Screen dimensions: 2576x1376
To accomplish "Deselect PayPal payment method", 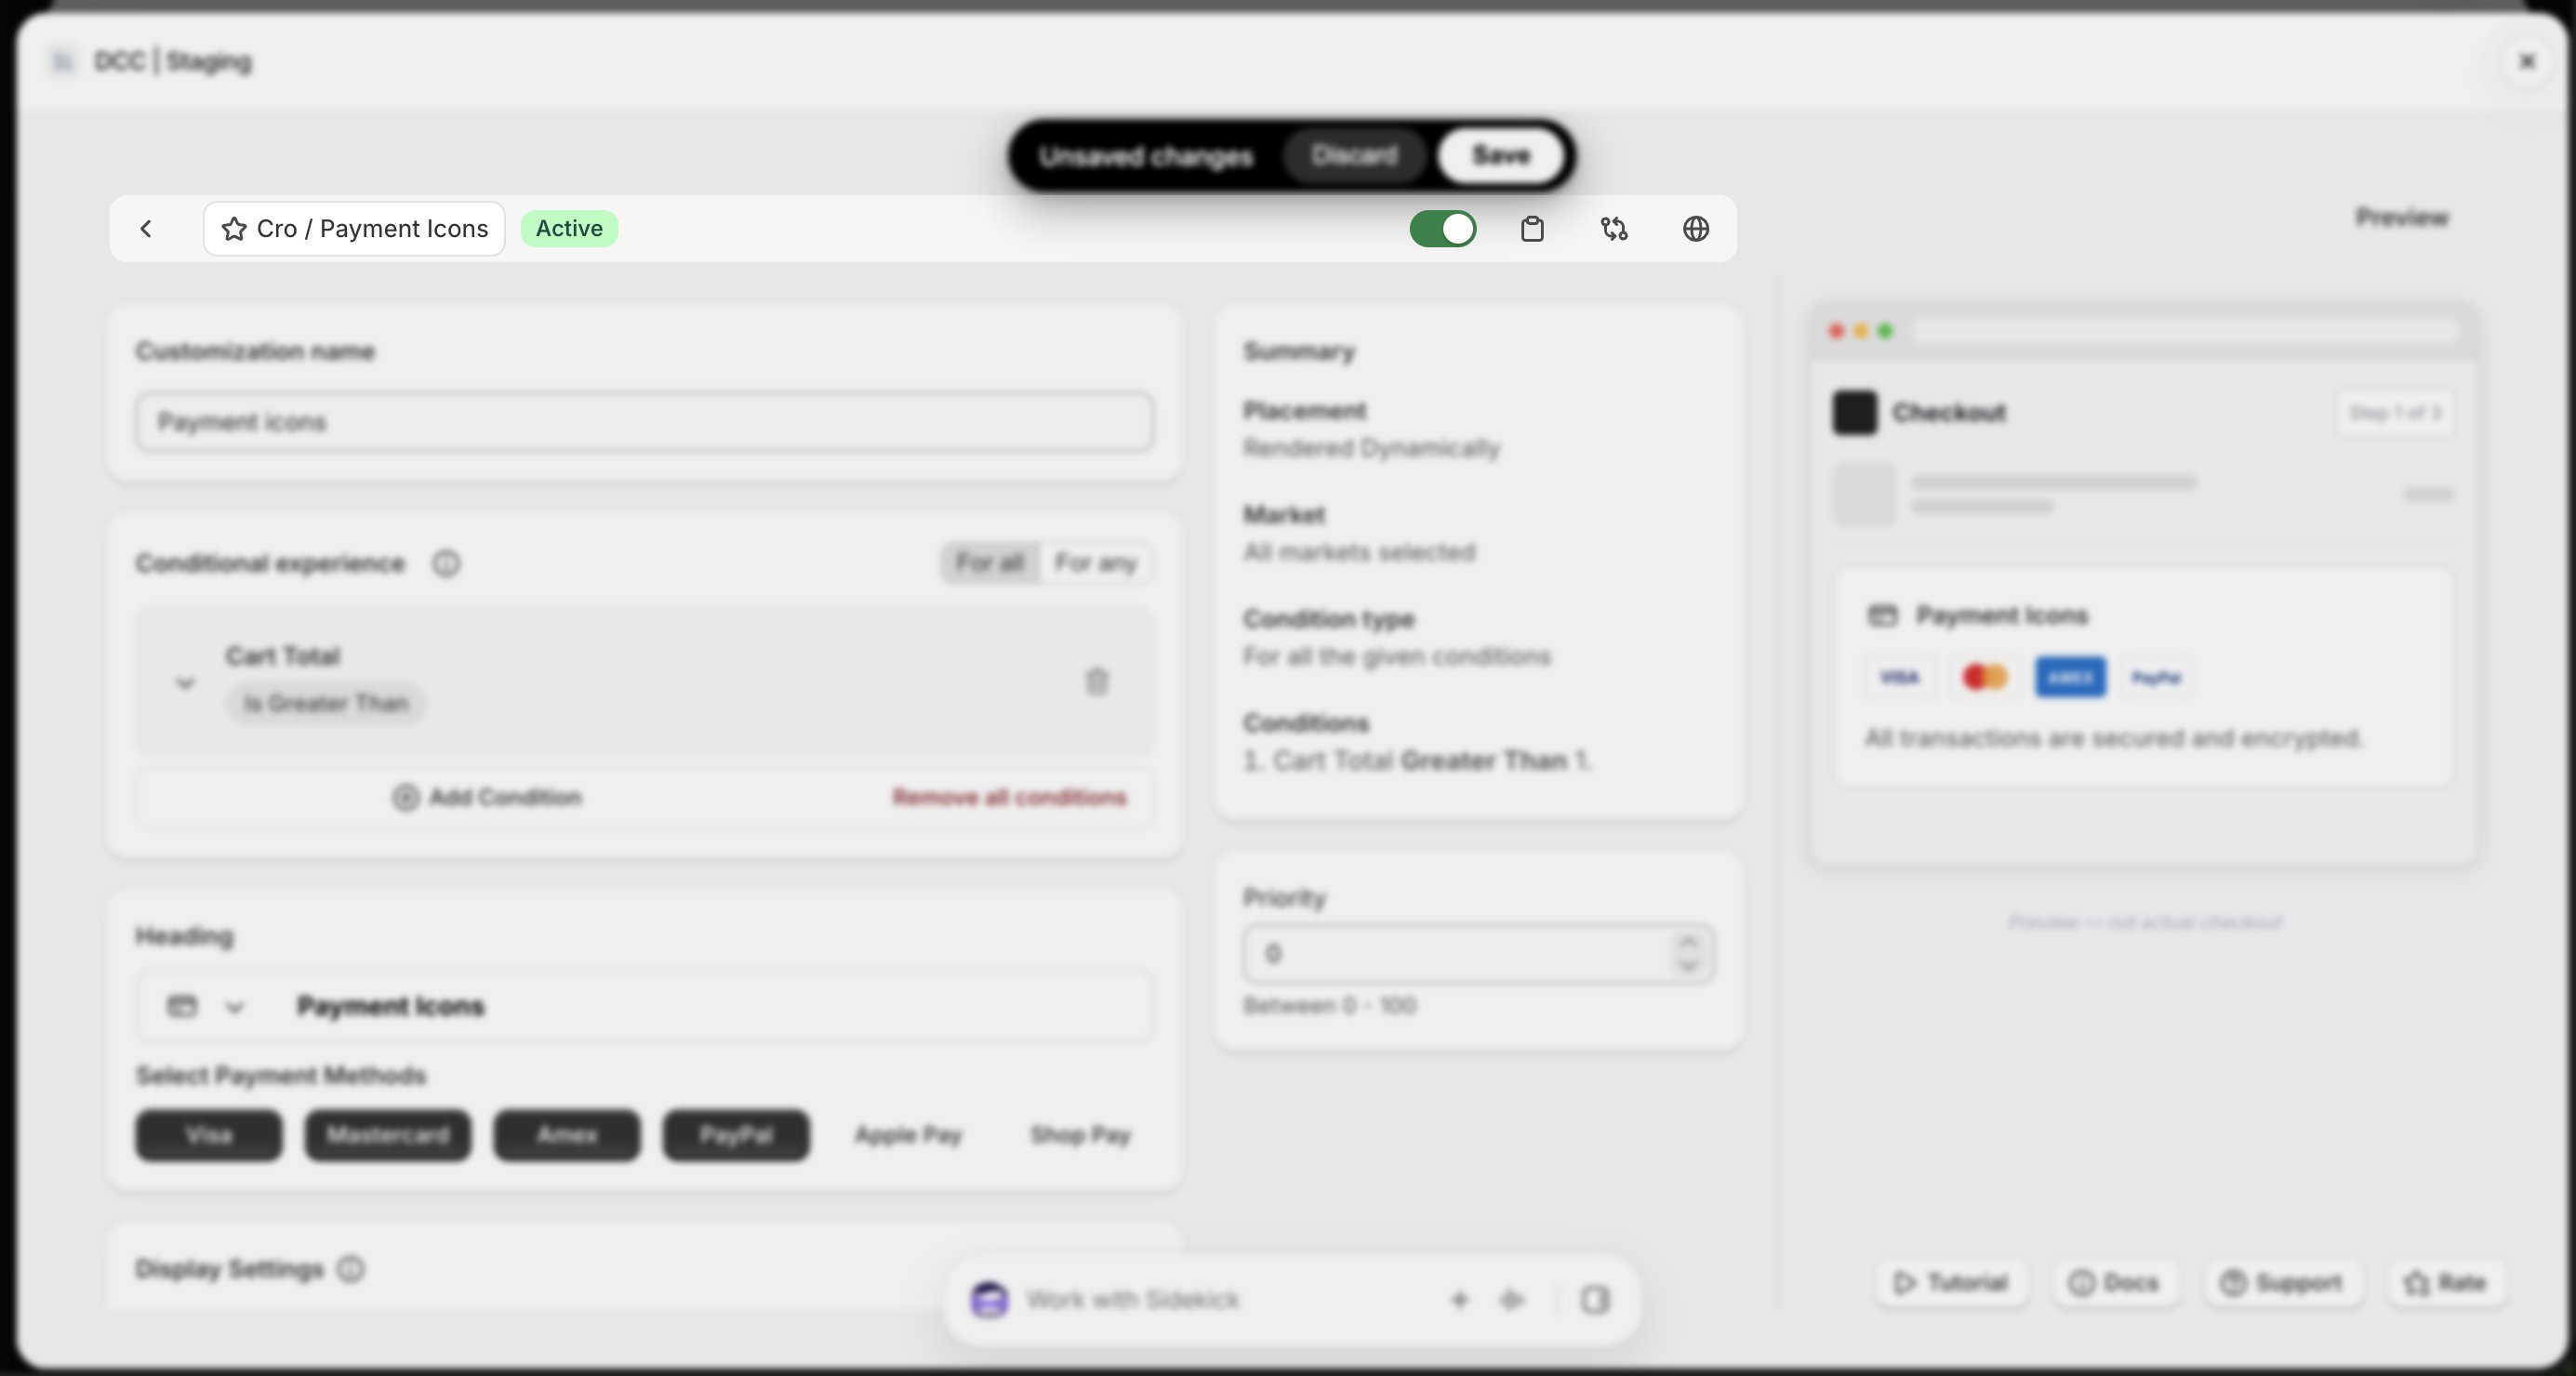I will point(736,1136).
